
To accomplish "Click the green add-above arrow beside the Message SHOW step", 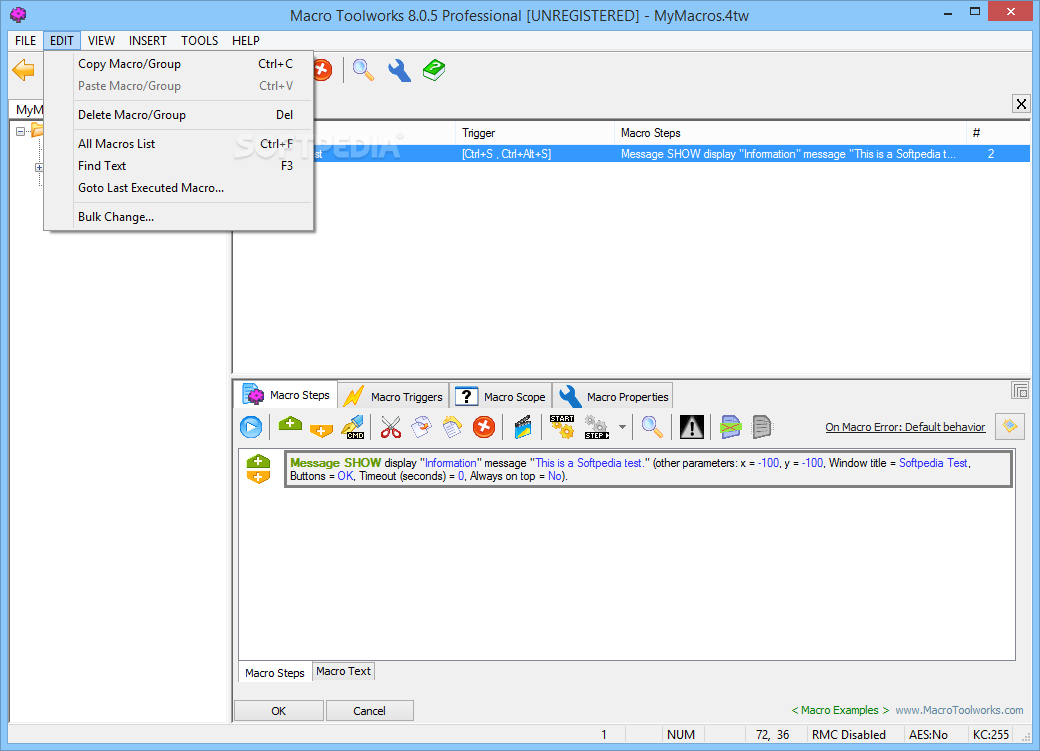I will 258,461.
